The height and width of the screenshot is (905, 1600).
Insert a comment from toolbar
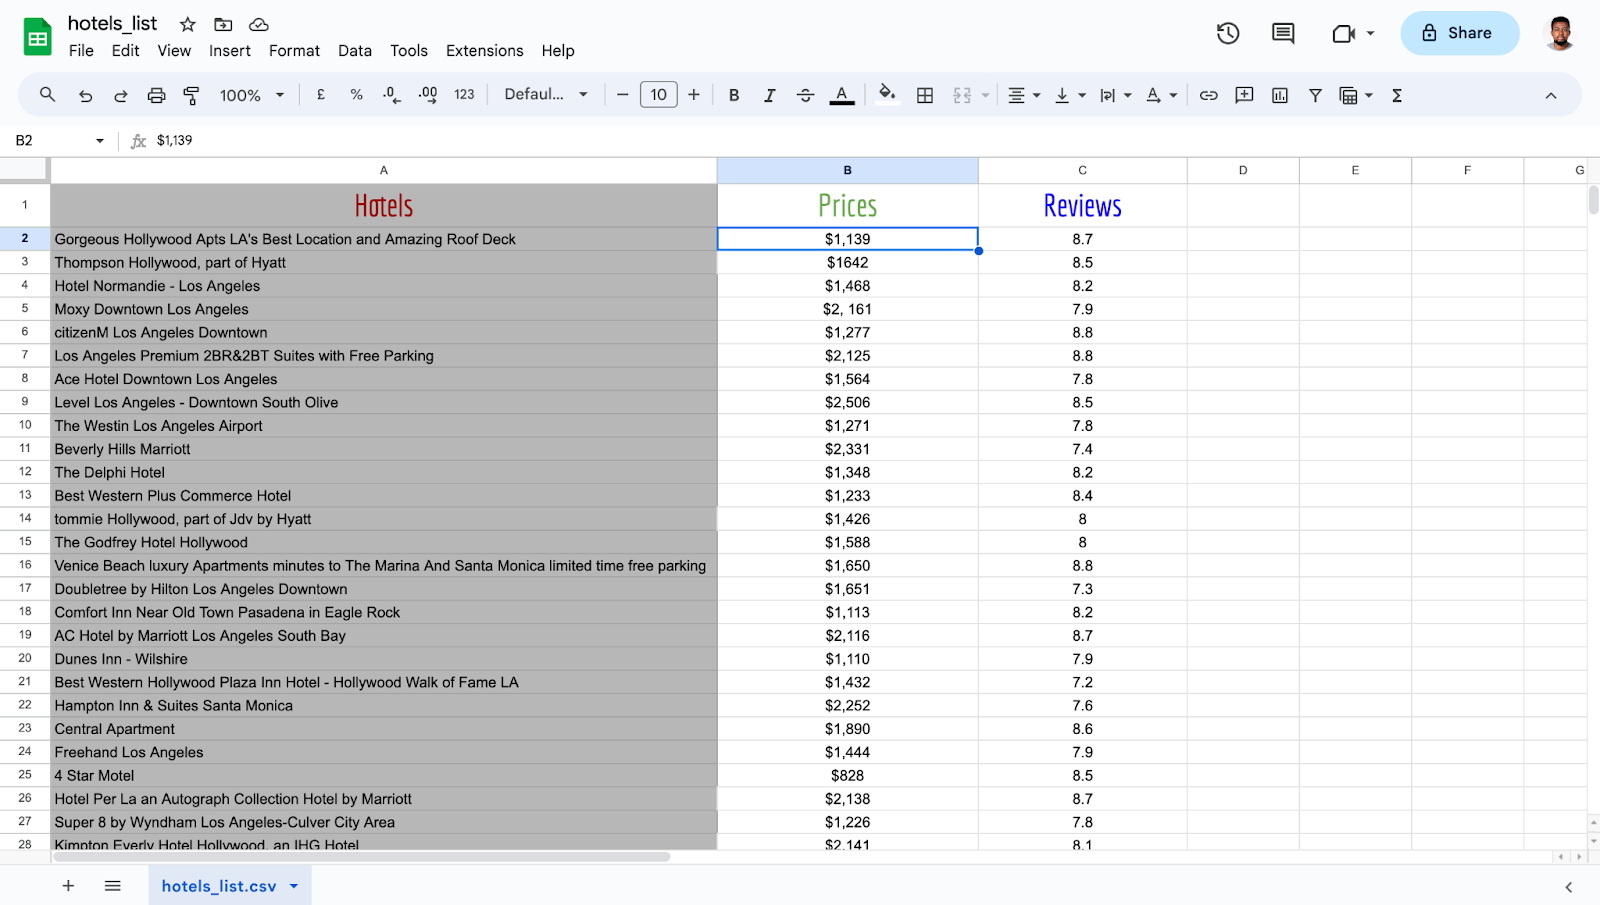click(x=1244, y=95)
